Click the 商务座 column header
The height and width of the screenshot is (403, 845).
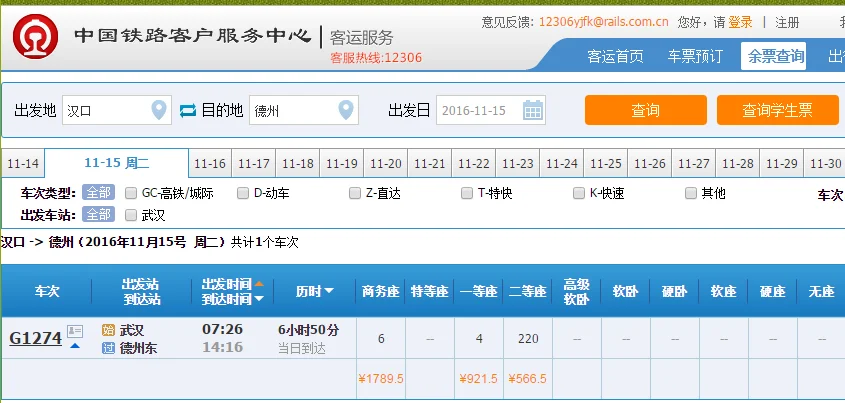381,291
